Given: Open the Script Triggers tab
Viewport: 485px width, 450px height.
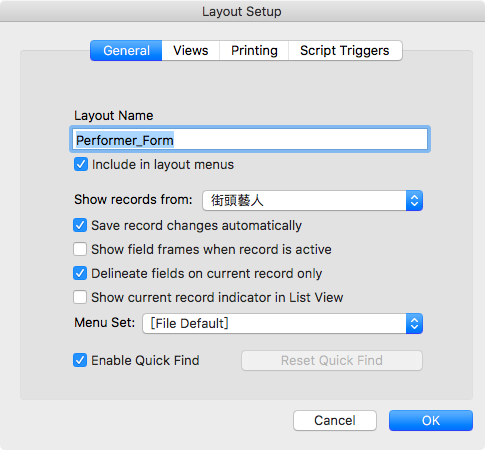Looking at the screenshot, I should coord(345,51).
